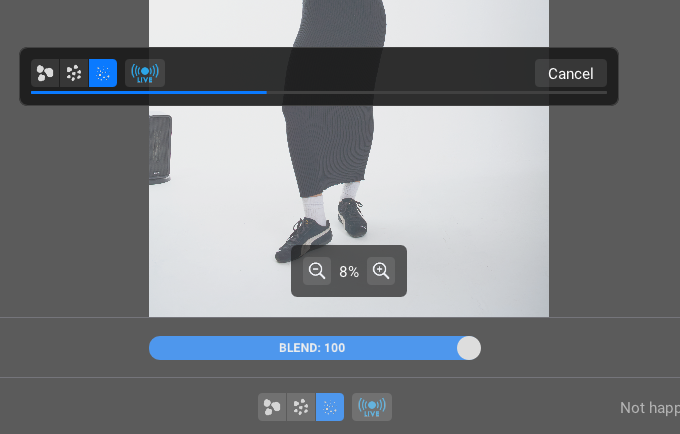Zoom in with the magnifier plus icon
Viewport: 680px width, 434px height.
tap(381, 271)
